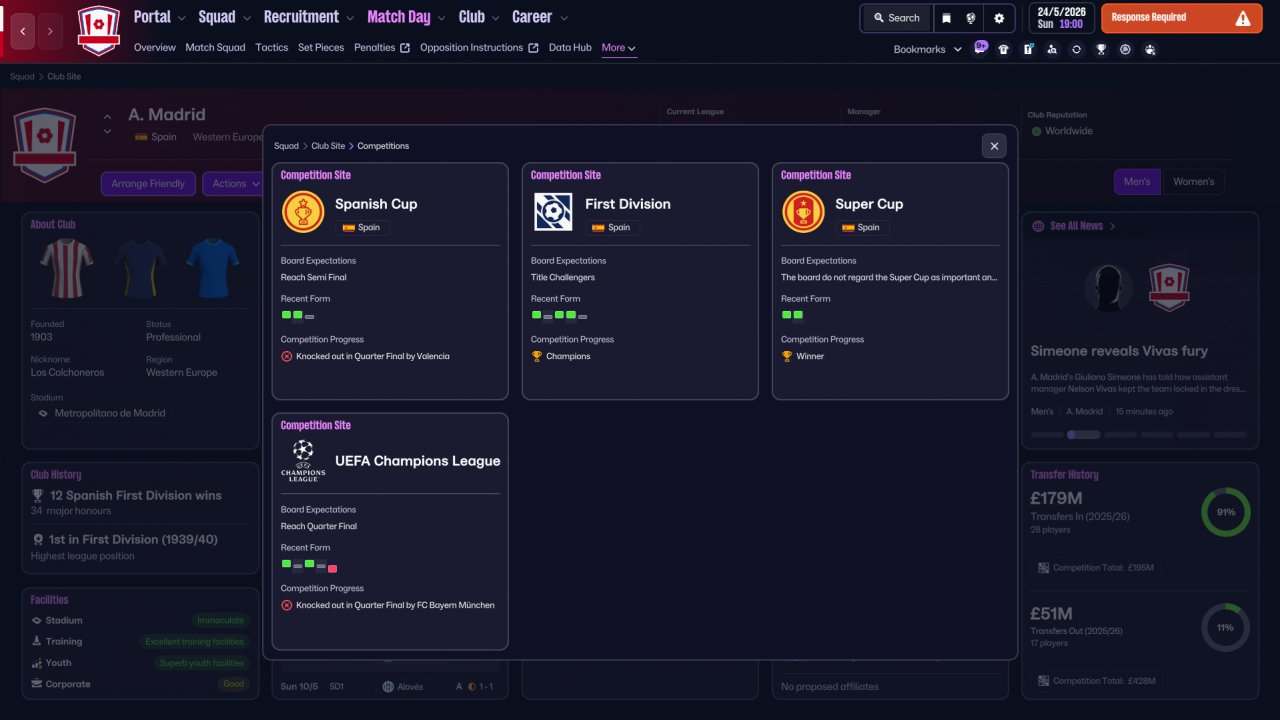Click the scouting search icon in Bookmarks bar

(x=1052, y=49)
